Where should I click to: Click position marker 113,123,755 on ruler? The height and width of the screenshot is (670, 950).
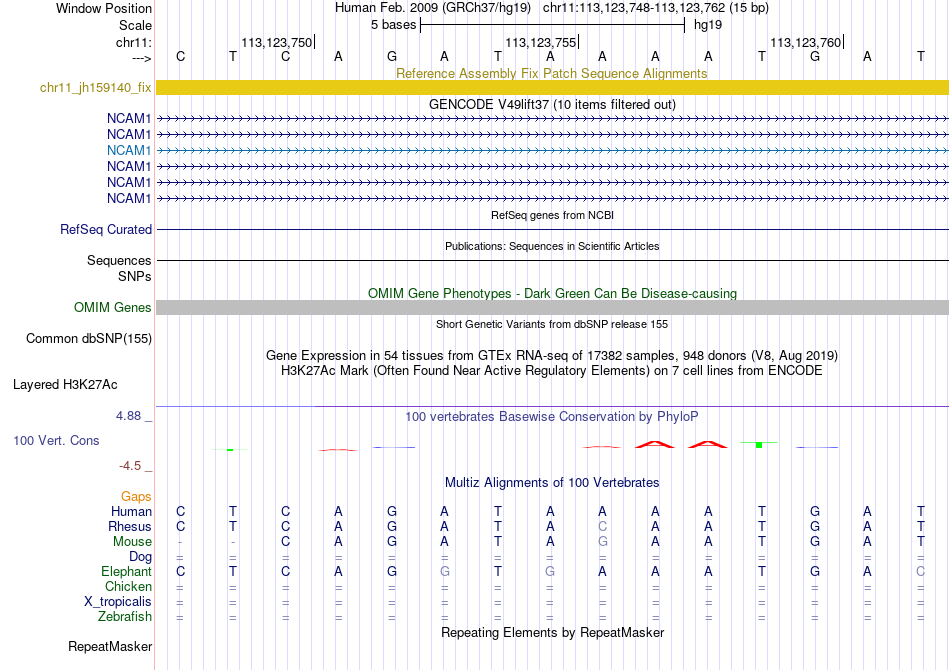point(540,42)
